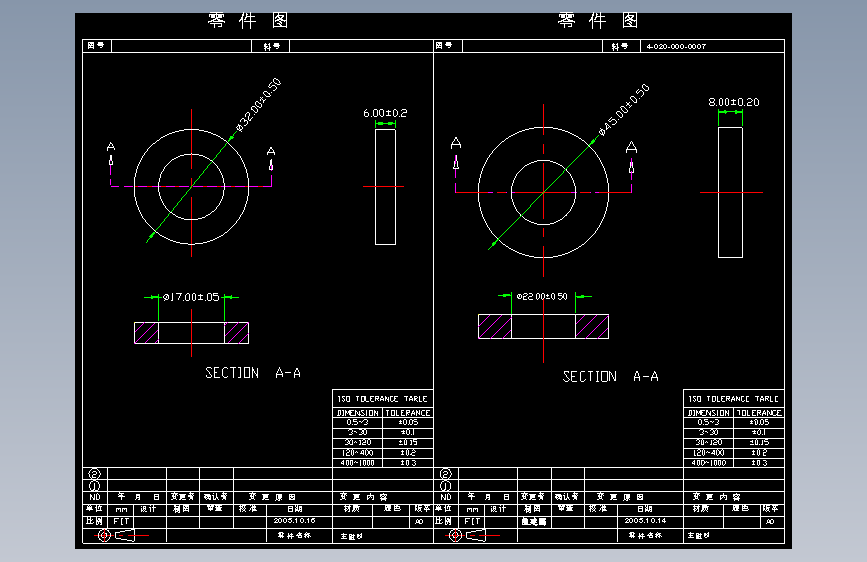The width and height of the screenshot is (867, 562).
Task: Pick the side-view rectangle under 6.00±0.2
Action: [385, 187]
